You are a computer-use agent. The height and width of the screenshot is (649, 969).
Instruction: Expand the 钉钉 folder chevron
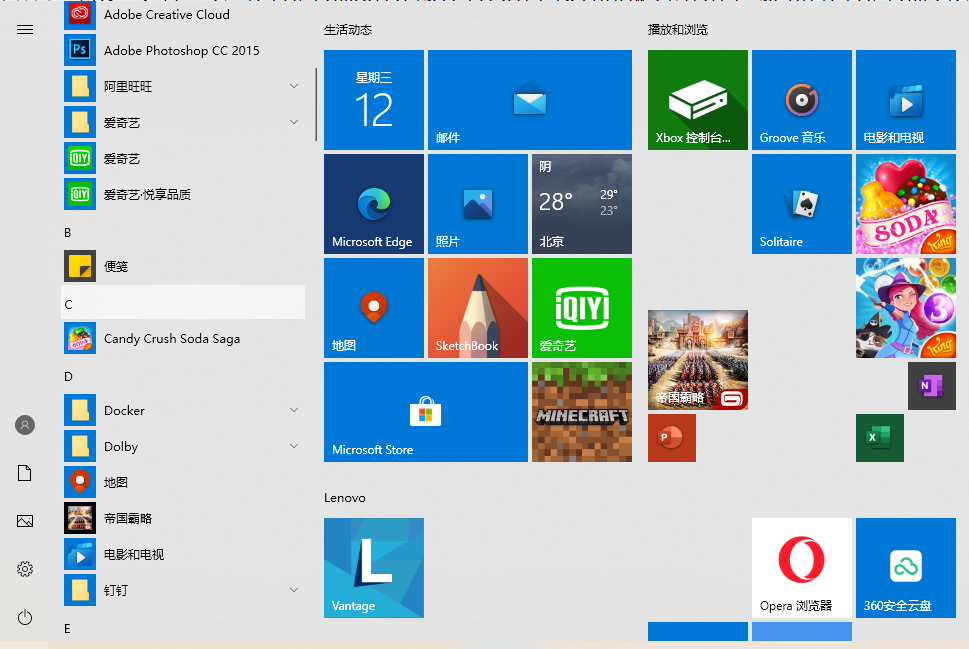294,591
